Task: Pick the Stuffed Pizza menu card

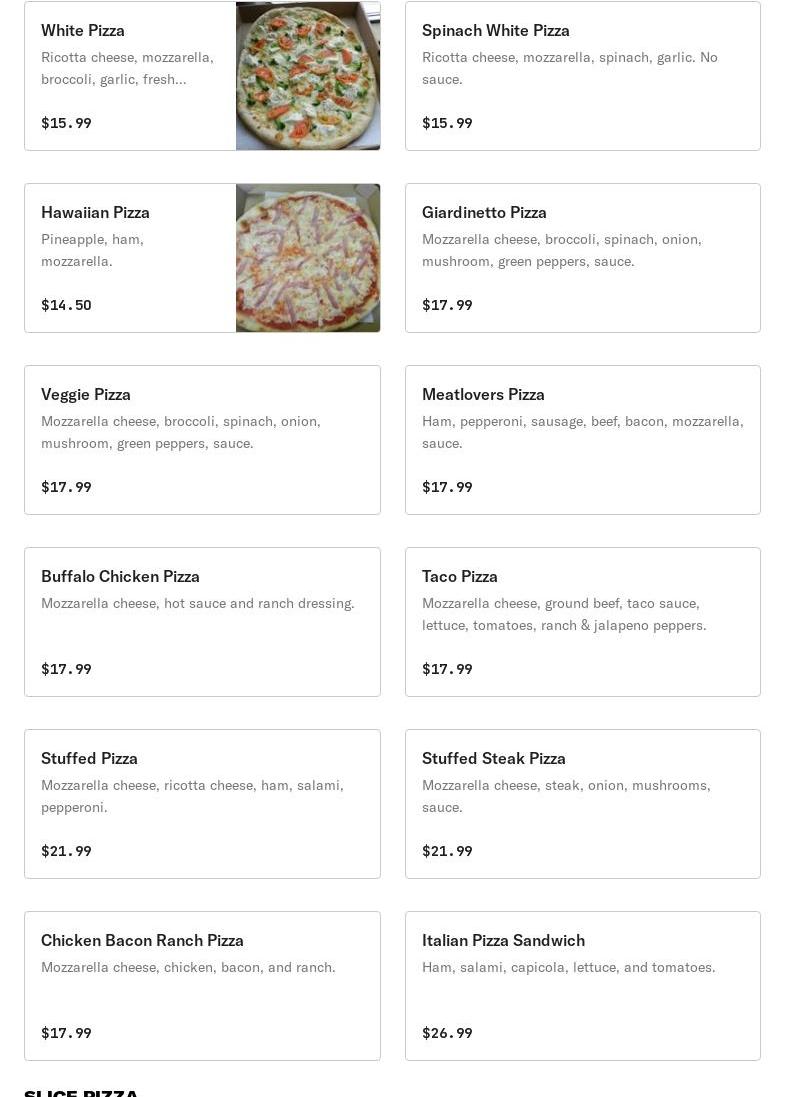Action: (202, 804)
